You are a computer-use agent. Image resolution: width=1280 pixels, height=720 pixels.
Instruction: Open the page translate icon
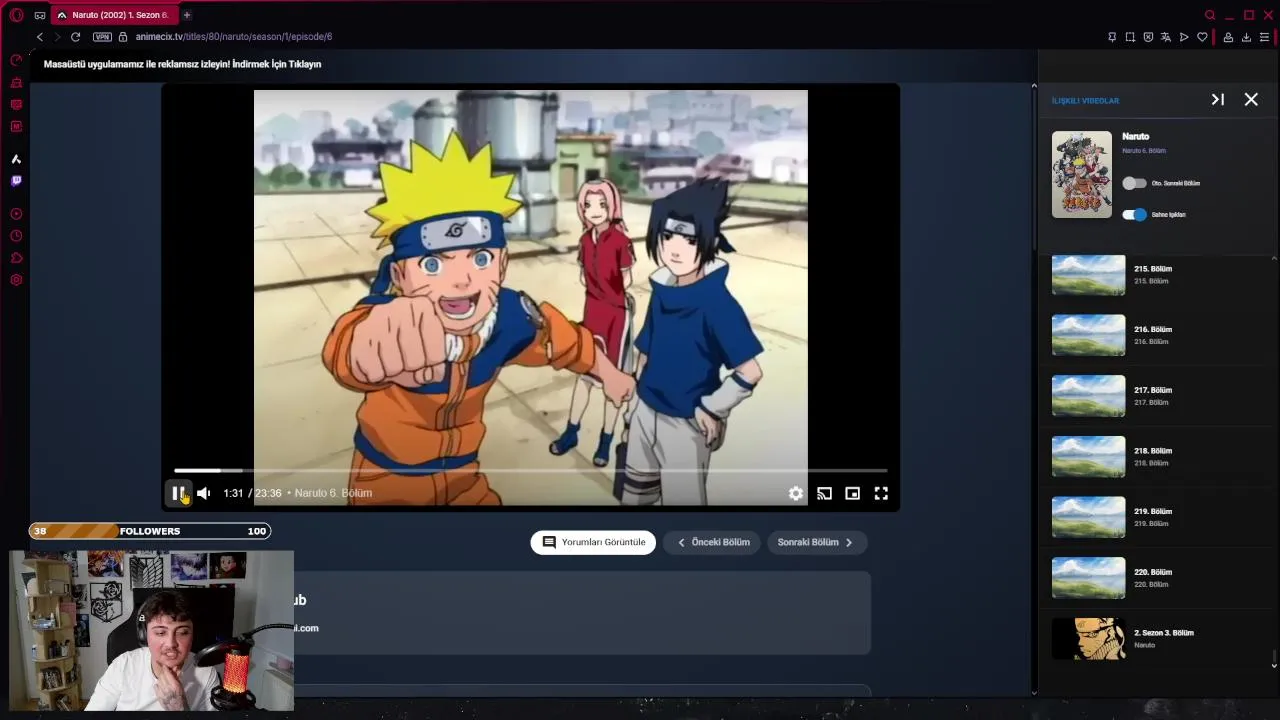coord(1166,37)
